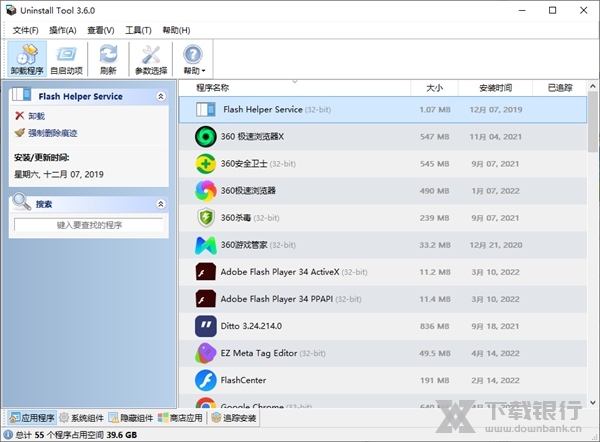Select the 360极速浏览器 colorful icon
Screen dimensions: 600x442
coord(205,191)
